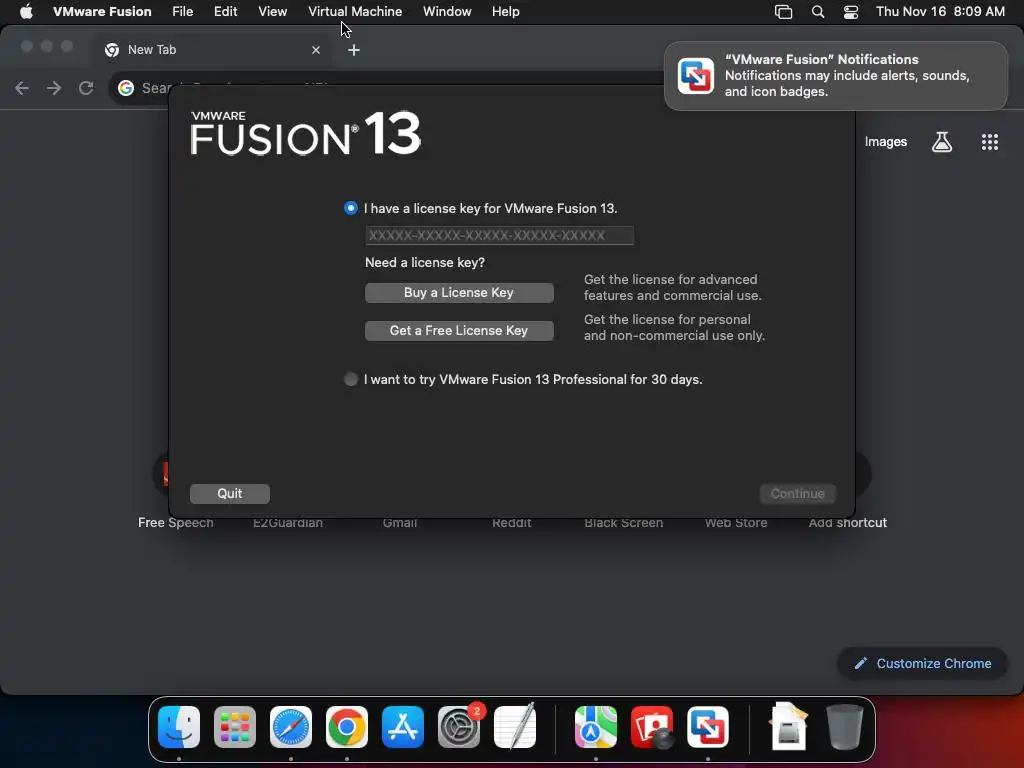Open TextEdit from the dock
This screenshot has width=1024, height=768.
[x=515, y=727]
